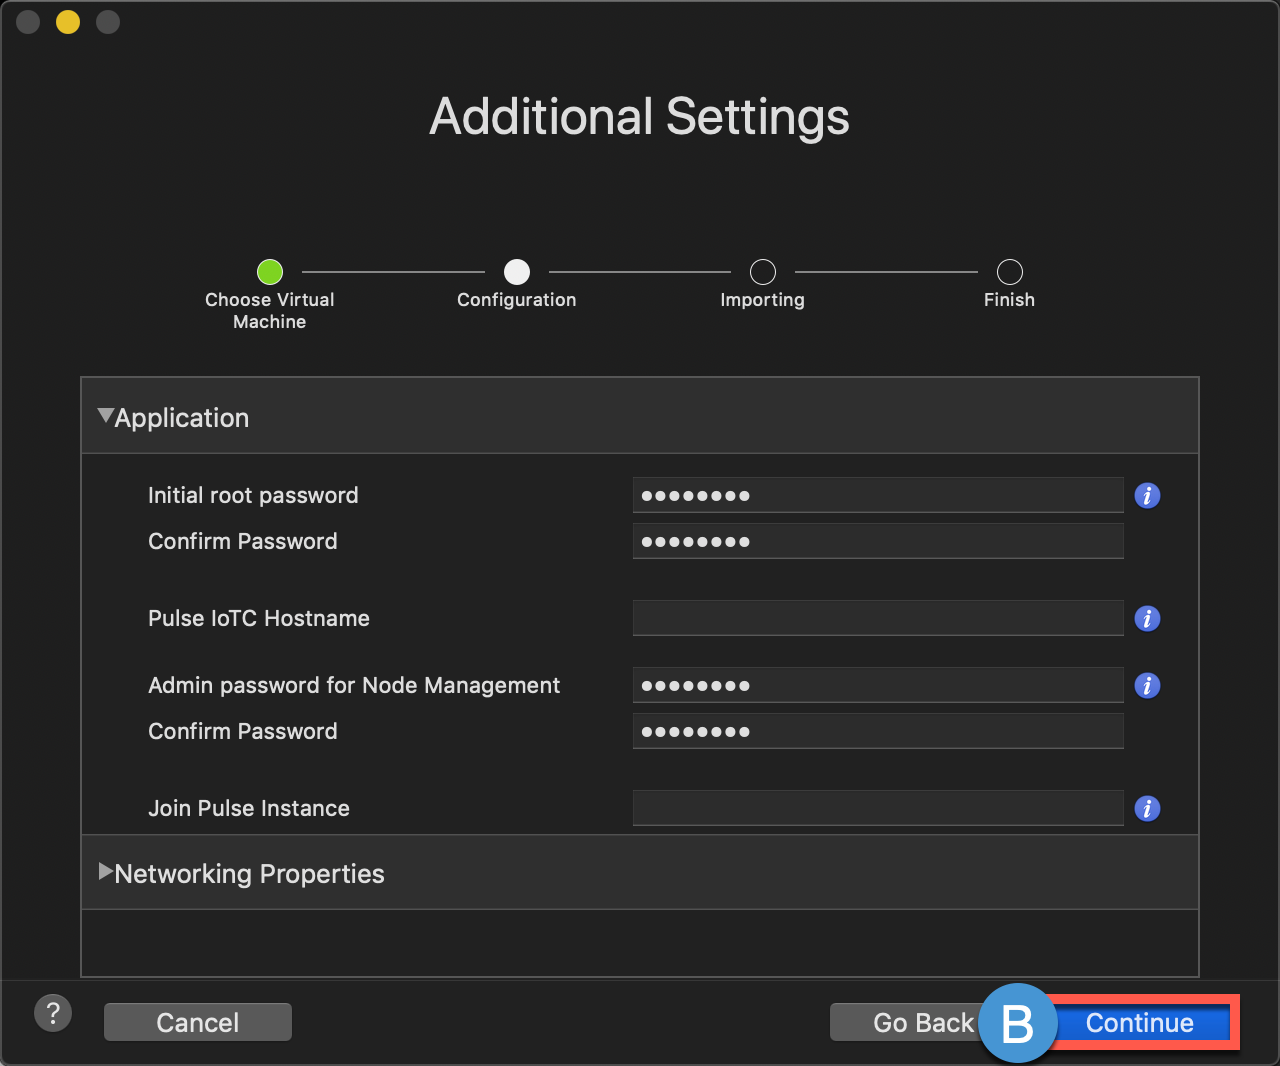The width and height of the screenshot is (1280, 1066).
Task: Focus the Initial root password field
Action: pos(877,495)
